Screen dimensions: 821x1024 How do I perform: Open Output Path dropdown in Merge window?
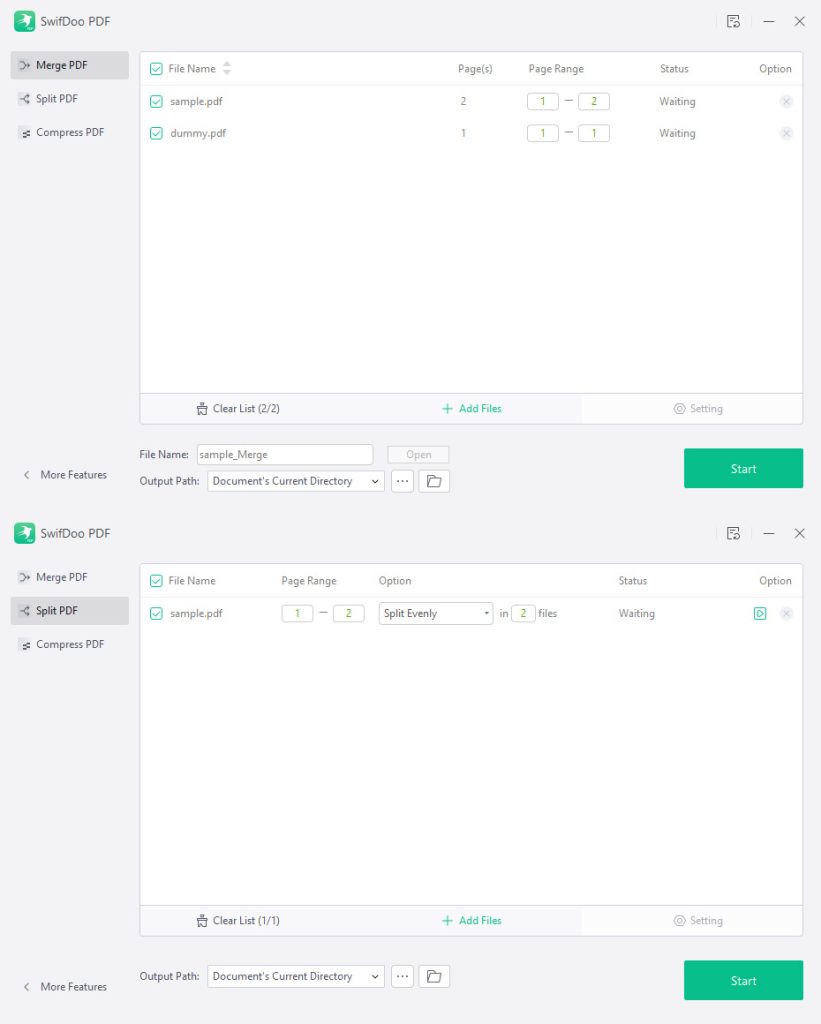coord(296,481)
